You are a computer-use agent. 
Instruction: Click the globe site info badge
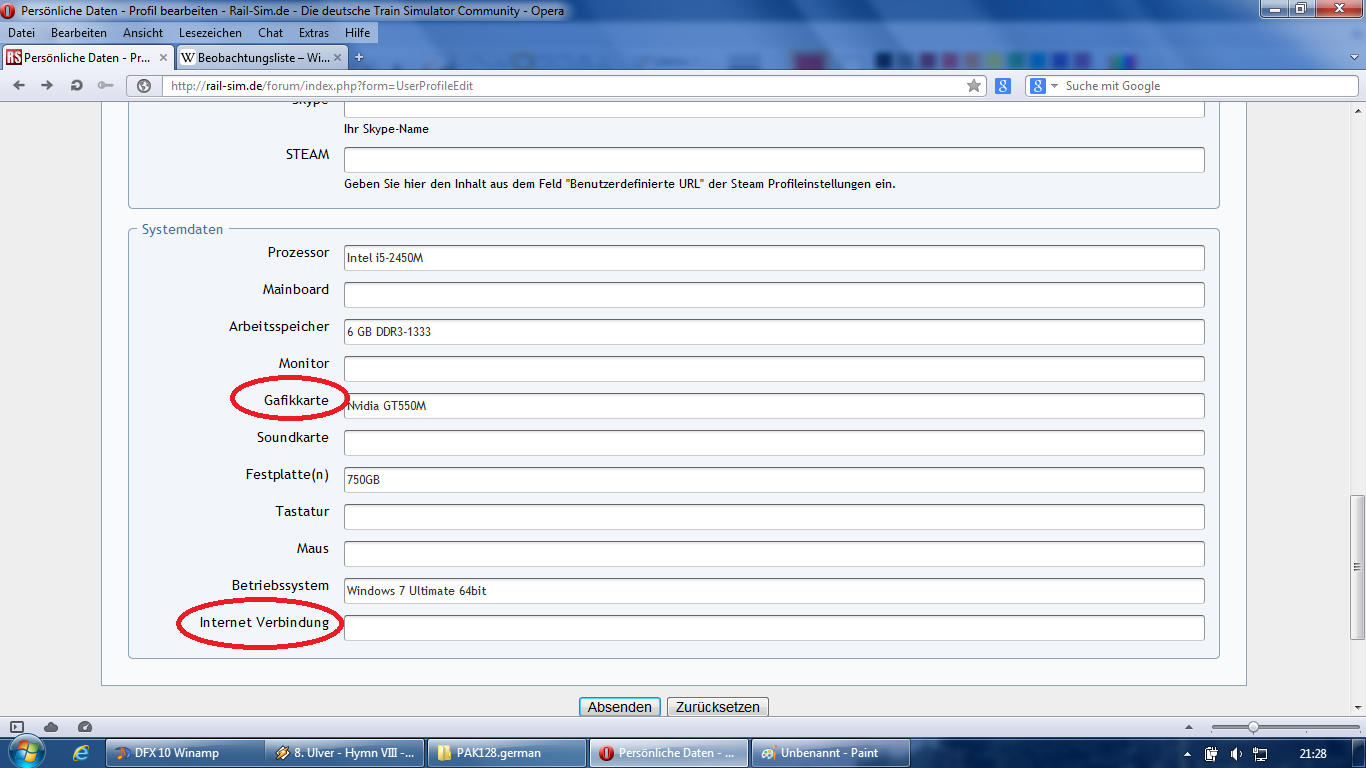(x=144, y=86)
